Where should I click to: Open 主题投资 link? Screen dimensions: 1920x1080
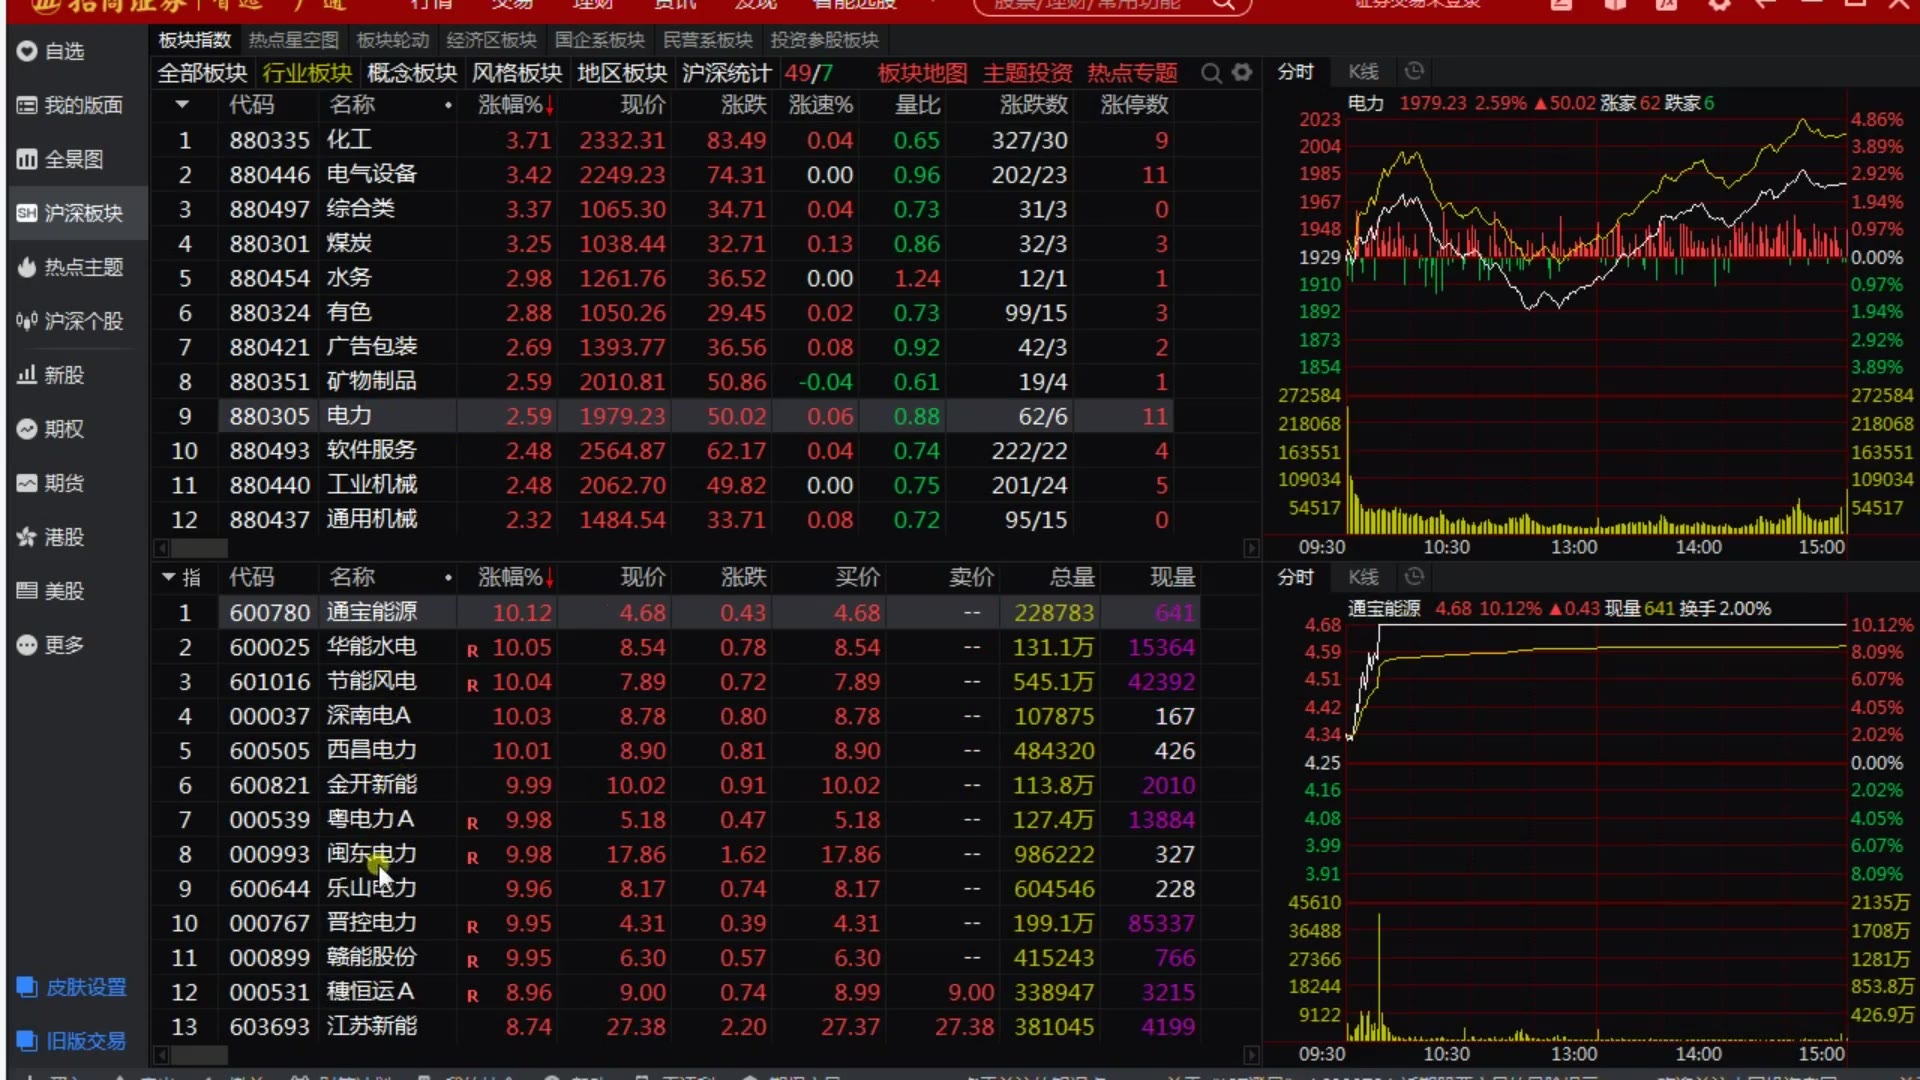[x=1027, y=73]
